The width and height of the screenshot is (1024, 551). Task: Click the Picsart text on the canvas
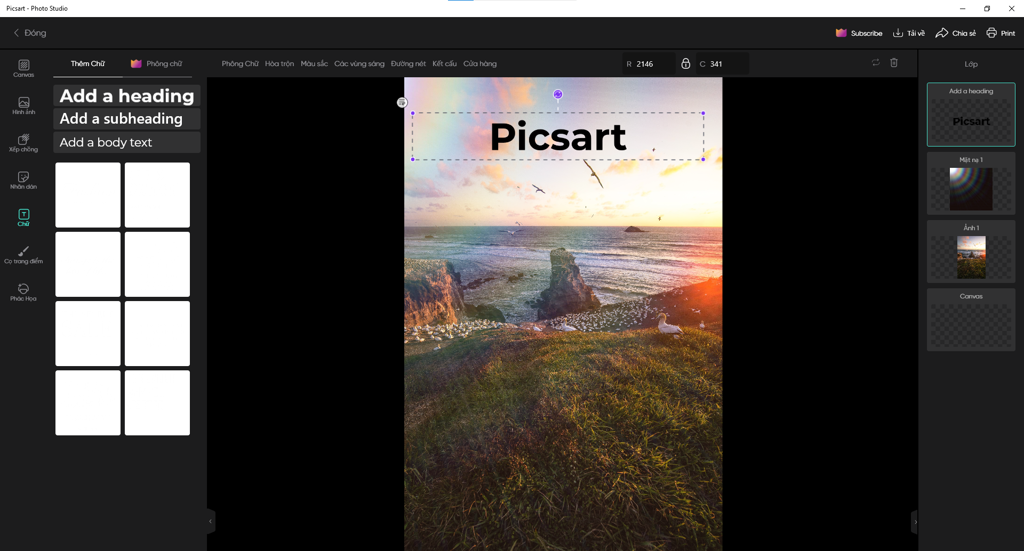pos(558,136)
